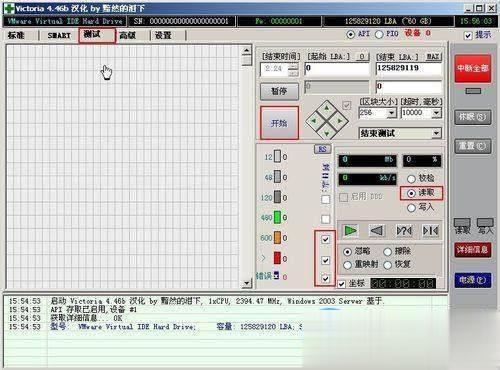This screenshot has height=370, width=500.
Task: Toggle the 启用 DDD checkbox
Action: tap(343, 197)
